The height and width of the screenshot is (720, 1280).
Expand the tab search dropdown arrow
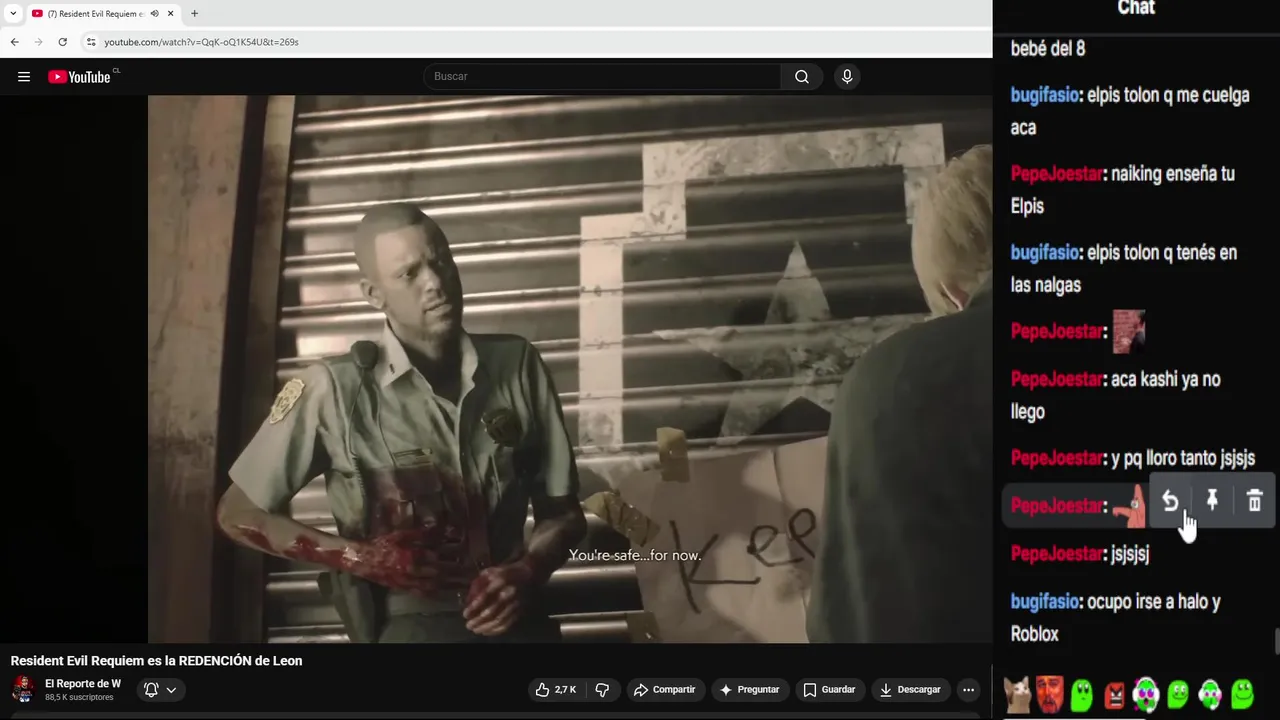tap(13, 14)
